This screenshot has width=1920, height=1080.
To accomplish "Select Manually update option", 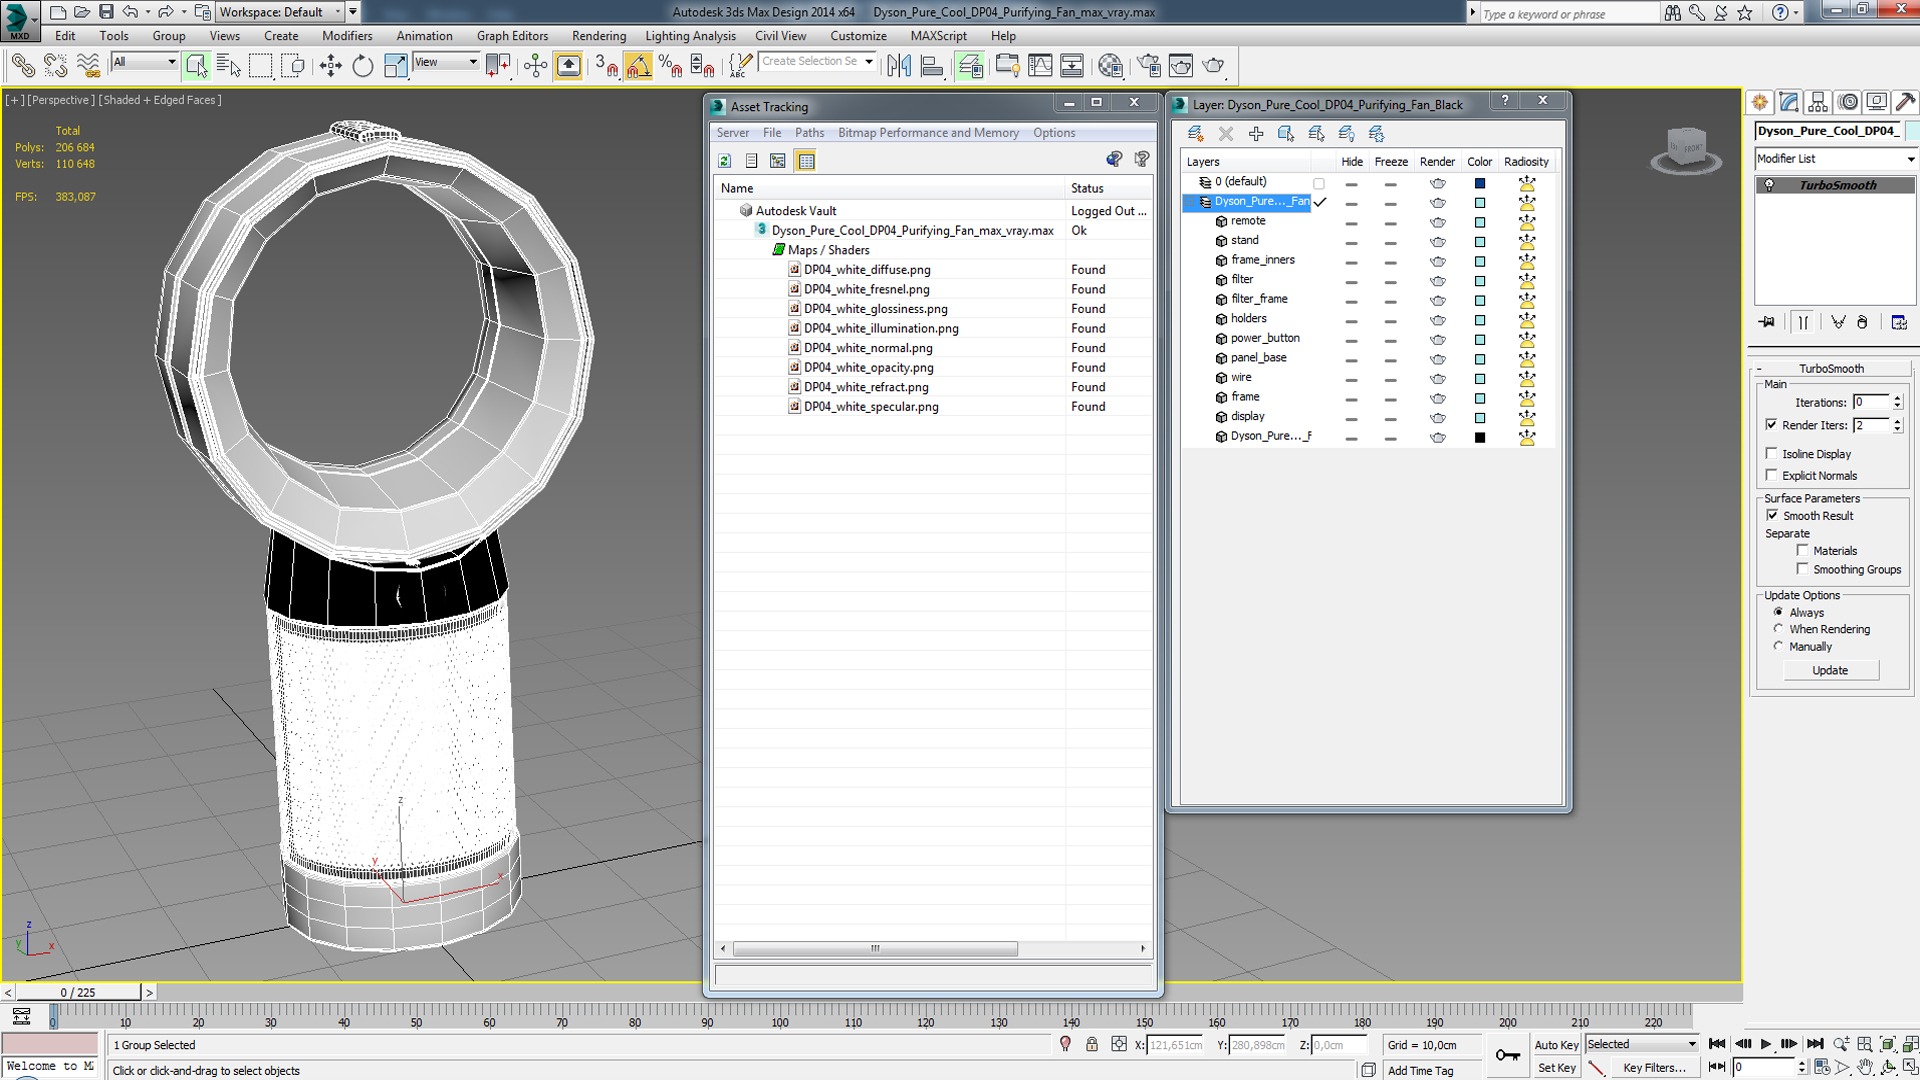I will tap(1778, 646).
